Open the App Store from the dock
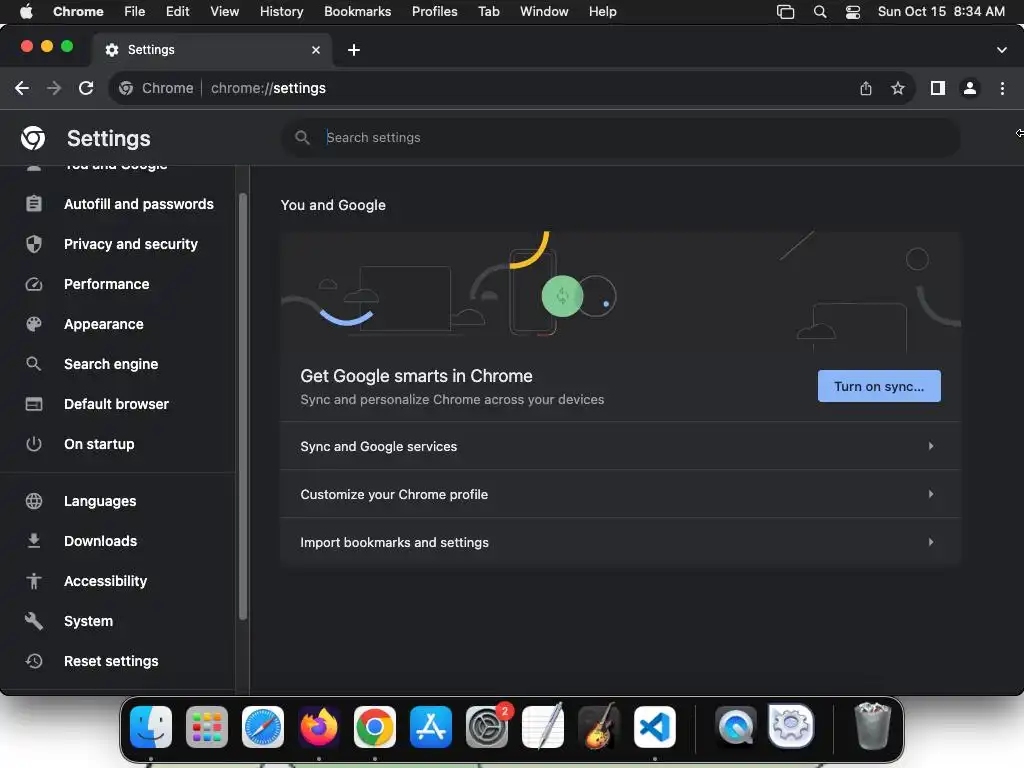Viewport: 1024px width, 768px height. coord(431,727)
